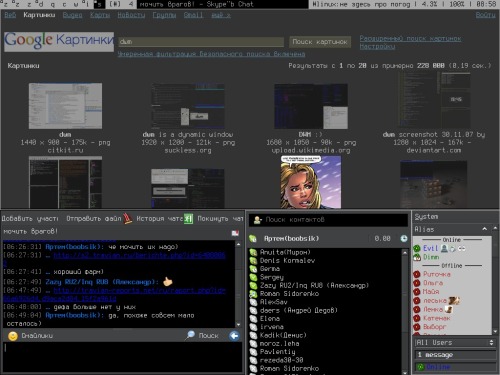500x375 pixels.
Task: Switch to the Видео tab
Action: point(72,15)
